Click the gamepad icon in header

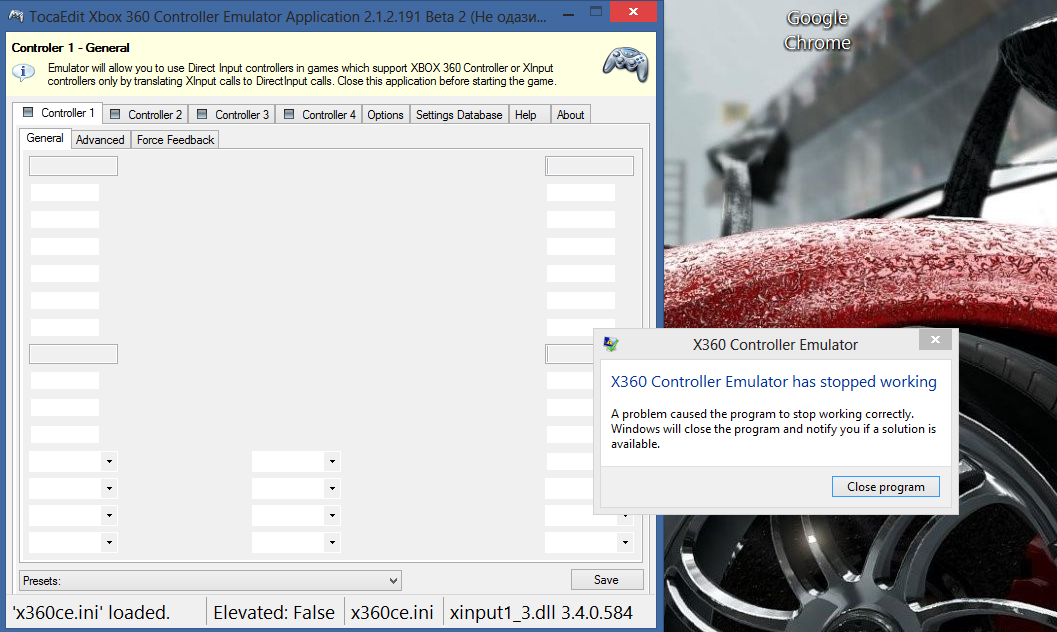(x=626, y=65)
